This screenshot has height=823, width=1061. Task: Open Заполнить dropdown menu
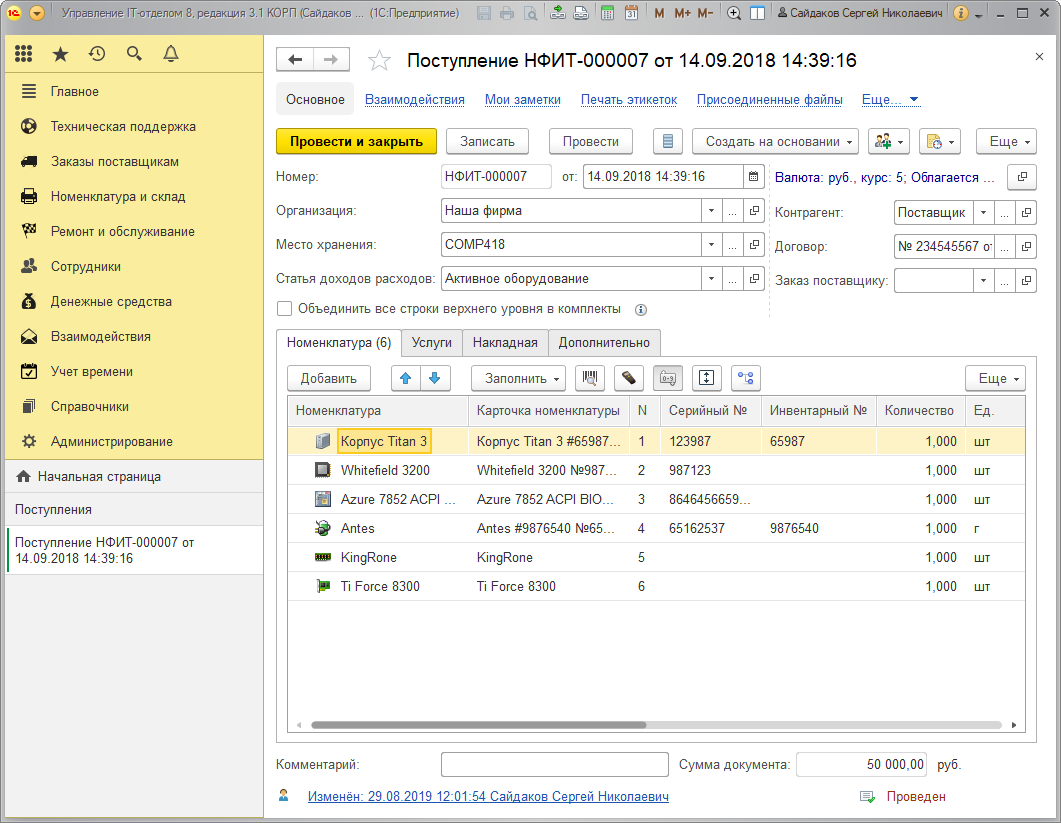(518, 378)
